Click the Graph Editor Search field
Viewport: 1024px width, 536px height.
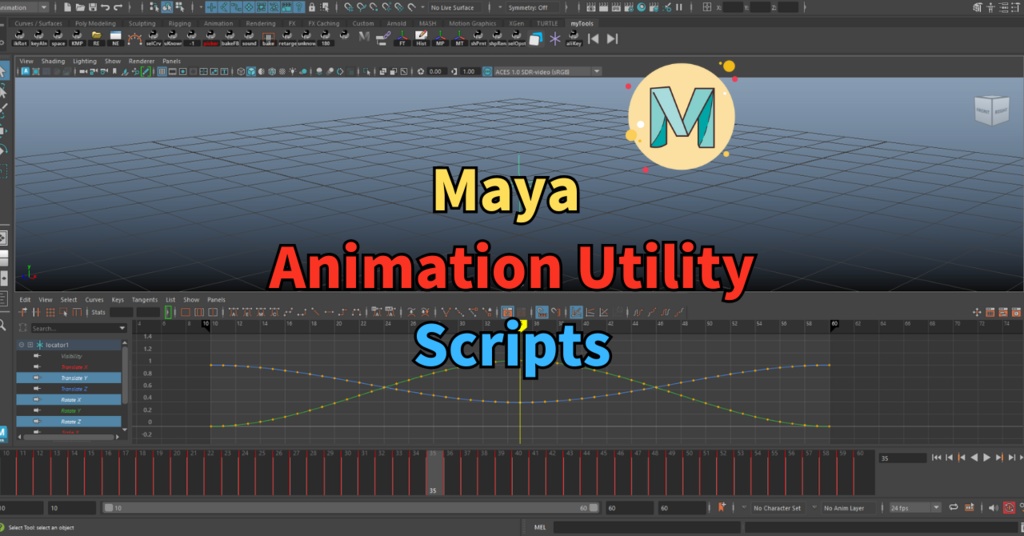coord(77,328)
